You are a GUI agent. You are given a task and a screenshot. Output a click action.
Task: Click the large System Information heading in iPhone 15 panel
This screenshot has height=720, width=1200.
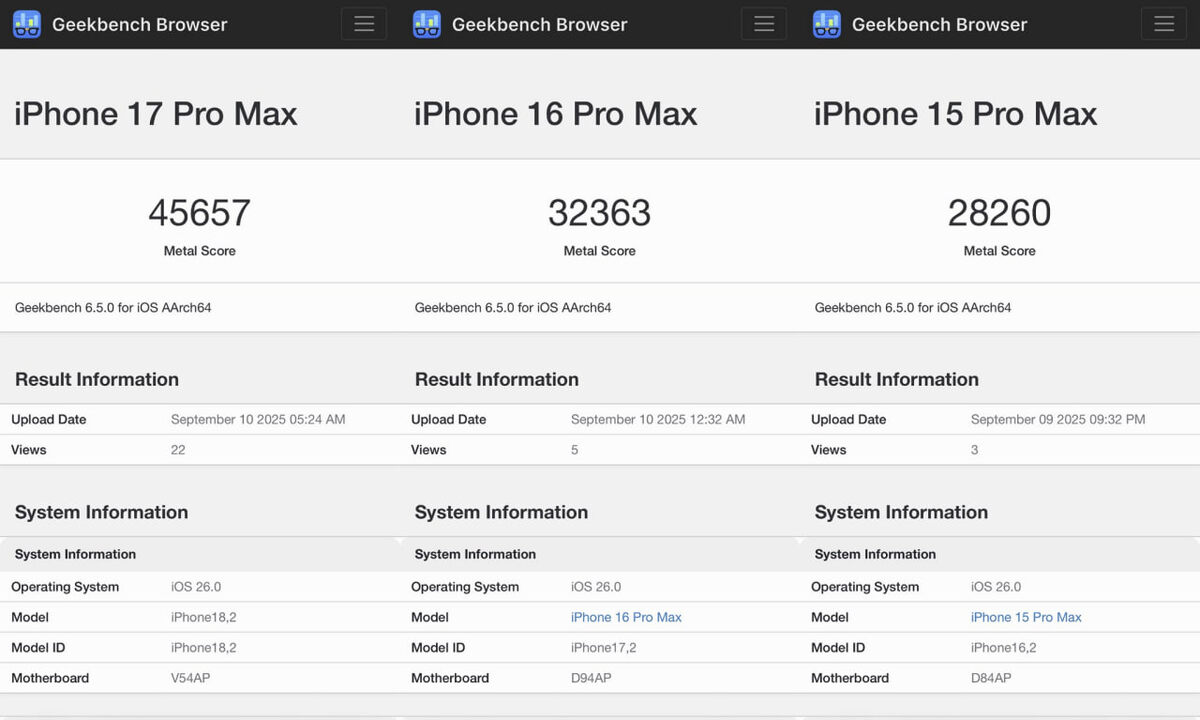click(x=901, y=512)
